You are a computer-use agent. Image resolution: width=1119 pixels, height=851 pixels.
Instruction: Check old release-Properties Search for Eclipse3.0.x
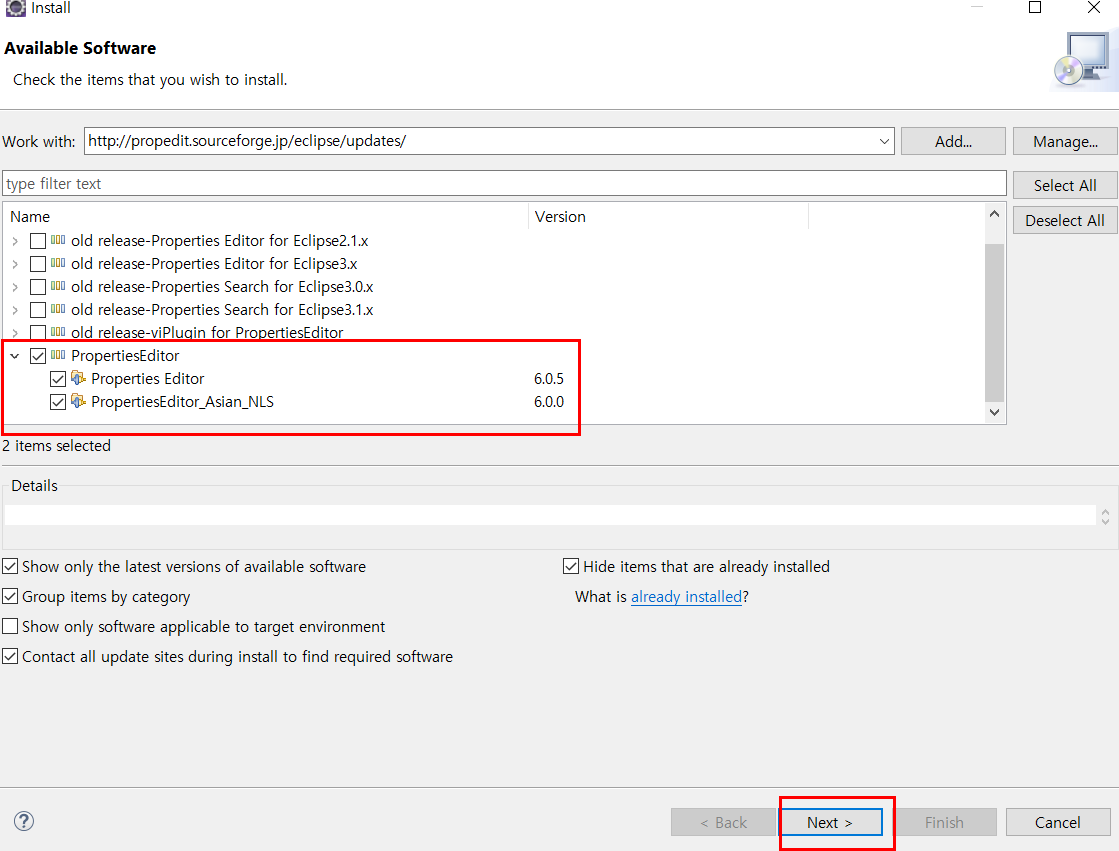coord(38,287)
